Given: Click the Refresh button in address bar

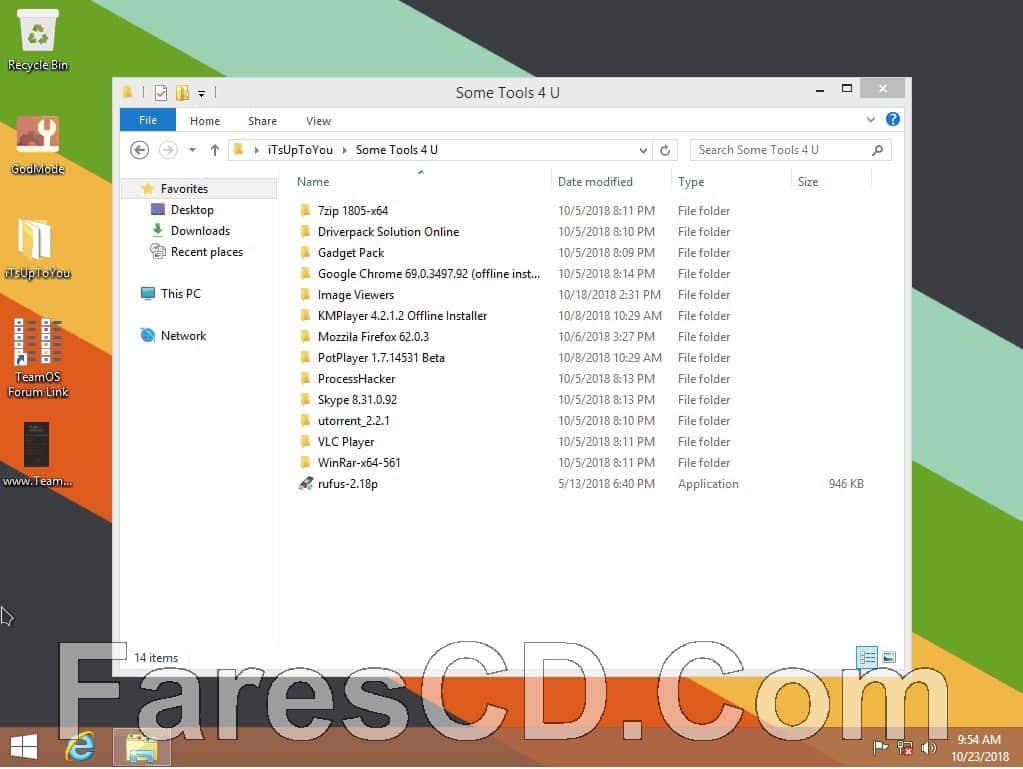Looking at the screenshot, I should pos(665,150).
